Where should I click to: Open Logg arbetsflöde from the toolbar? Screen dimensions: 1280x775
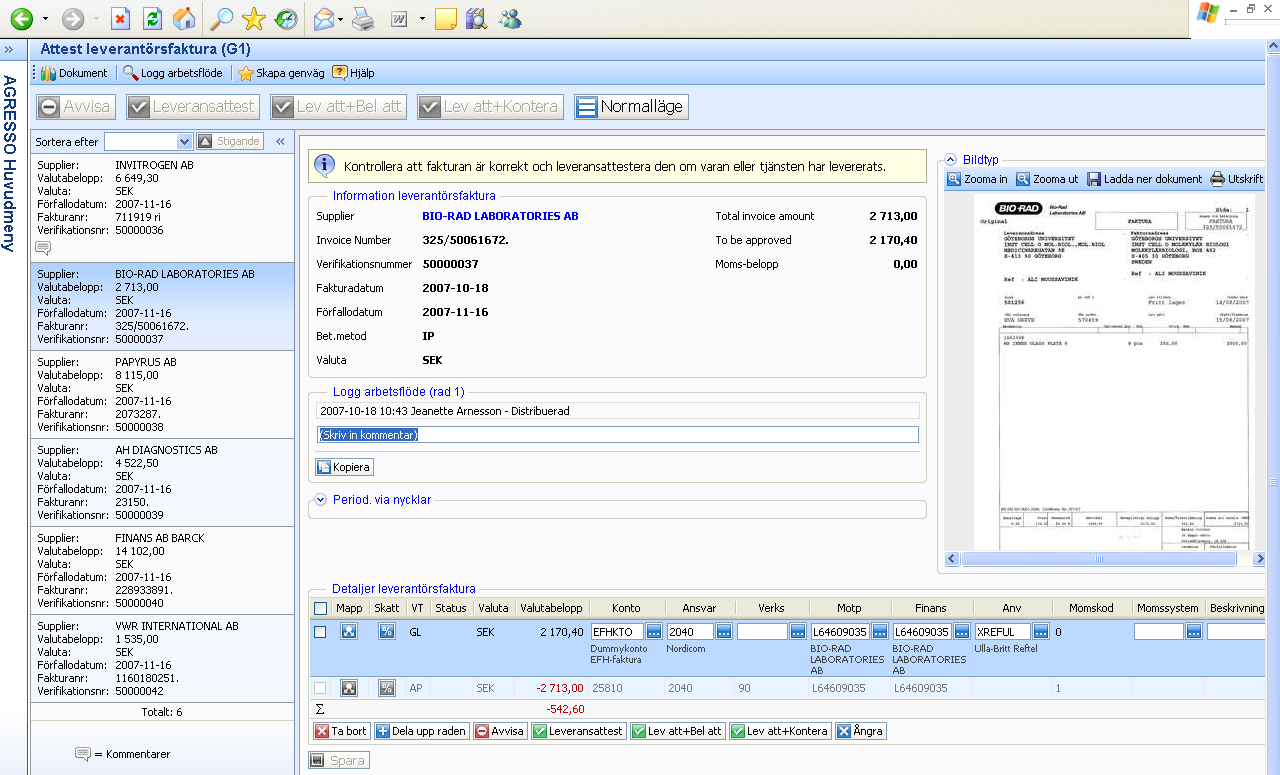pyautogui.click(x=173, y=73)
